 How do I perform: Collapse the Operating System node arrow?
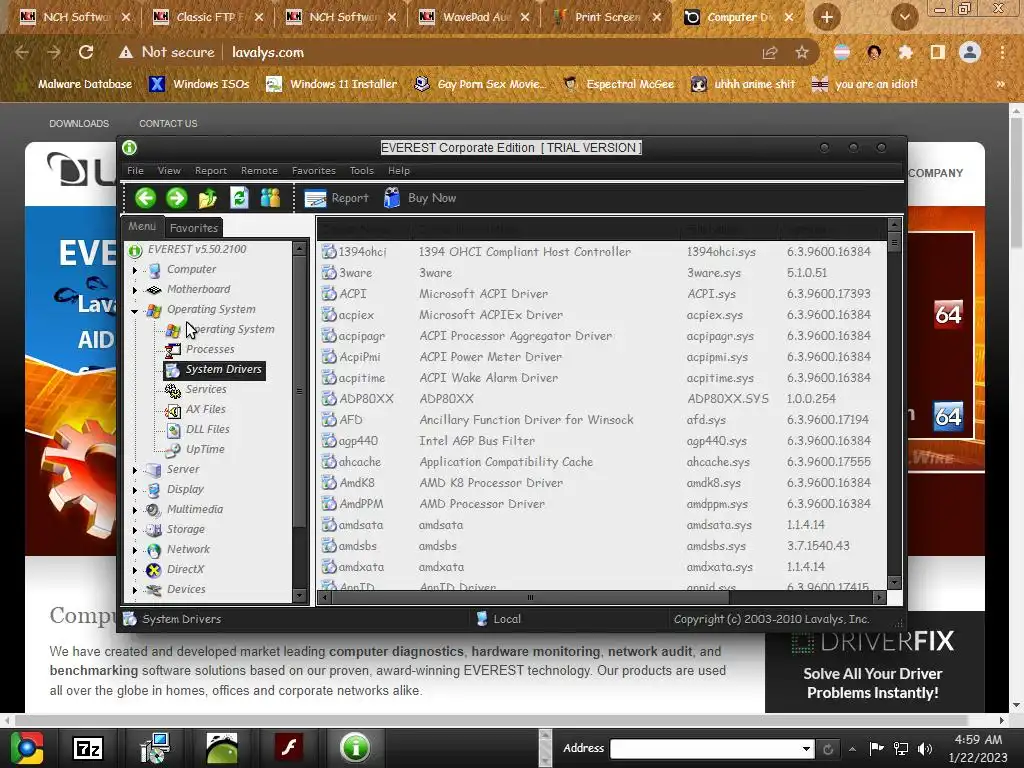[135, 311]
